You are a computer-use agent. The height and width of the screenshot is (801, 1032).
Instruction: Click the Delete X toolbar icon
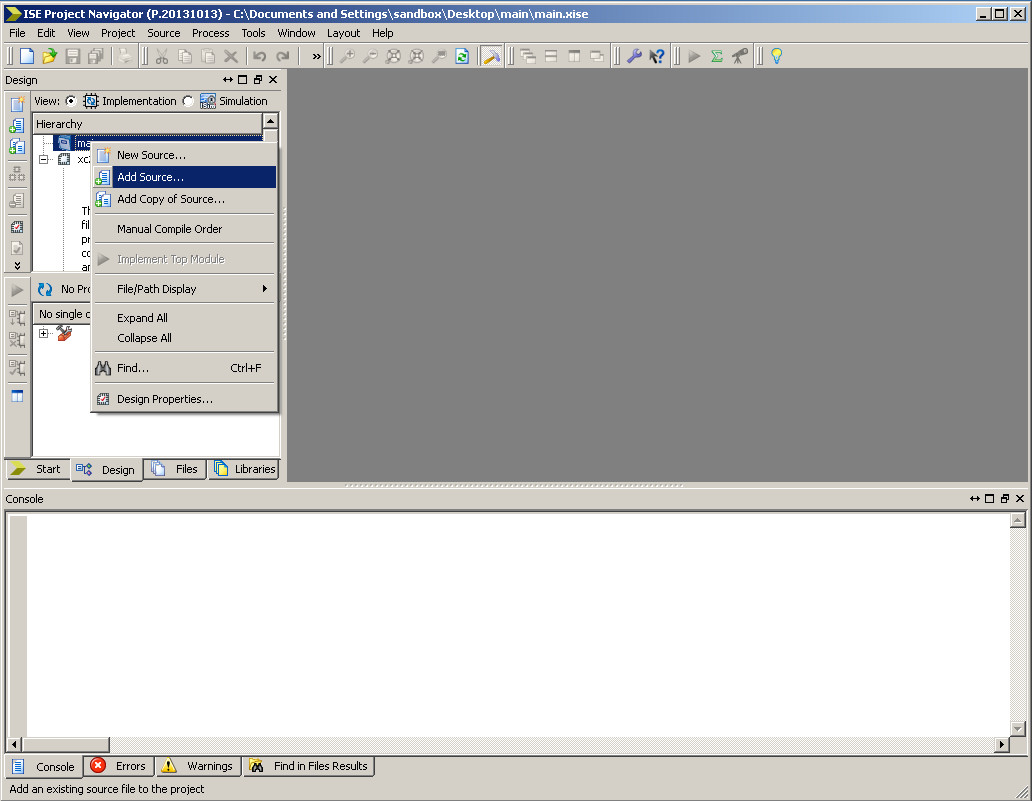pyautogui.click(x=231, y=57)
